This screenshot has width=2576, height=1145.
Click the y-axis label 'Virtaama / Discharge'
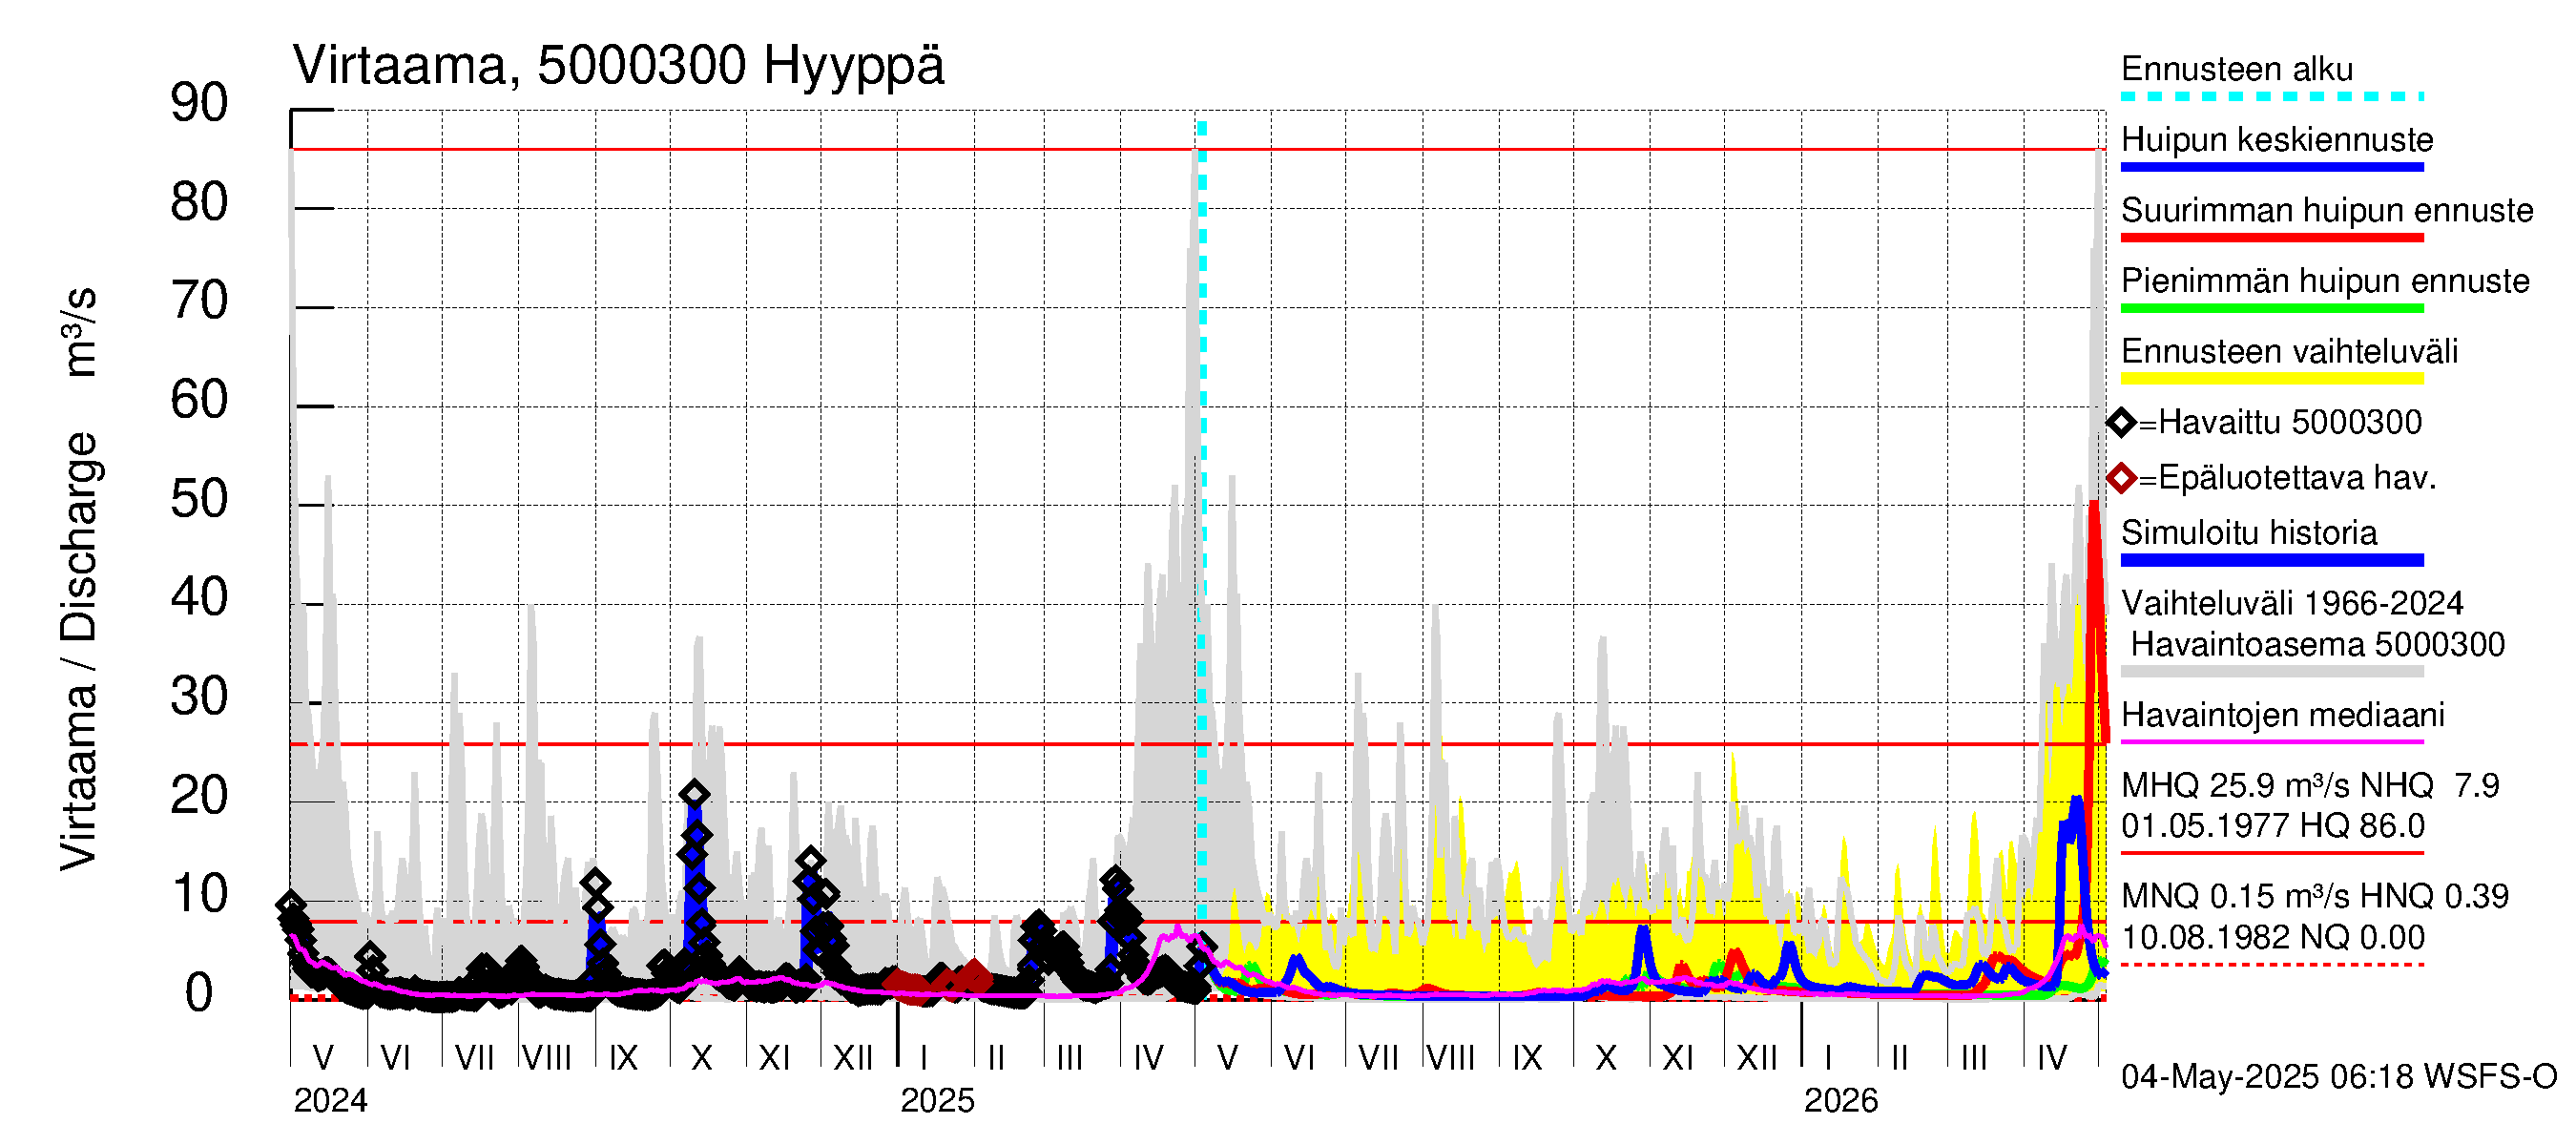tap(80, 651)
